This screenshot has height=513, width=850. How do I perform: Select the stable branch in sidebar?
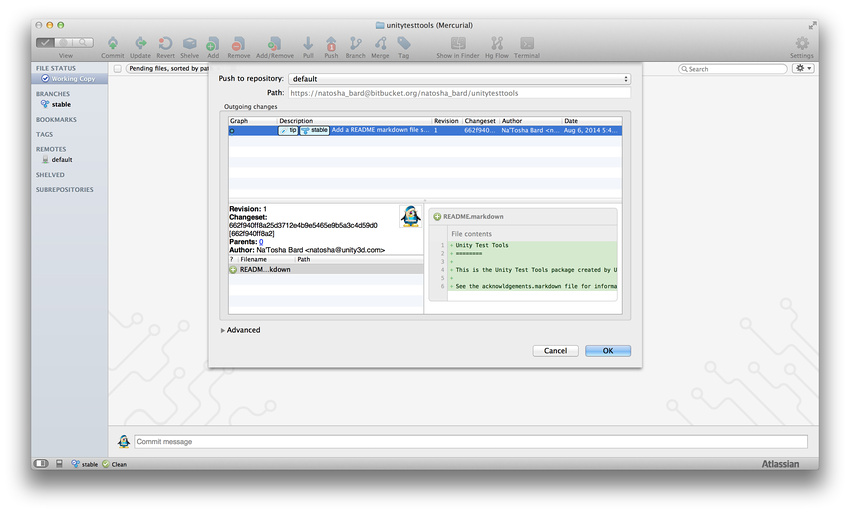(x=60, y=104)
